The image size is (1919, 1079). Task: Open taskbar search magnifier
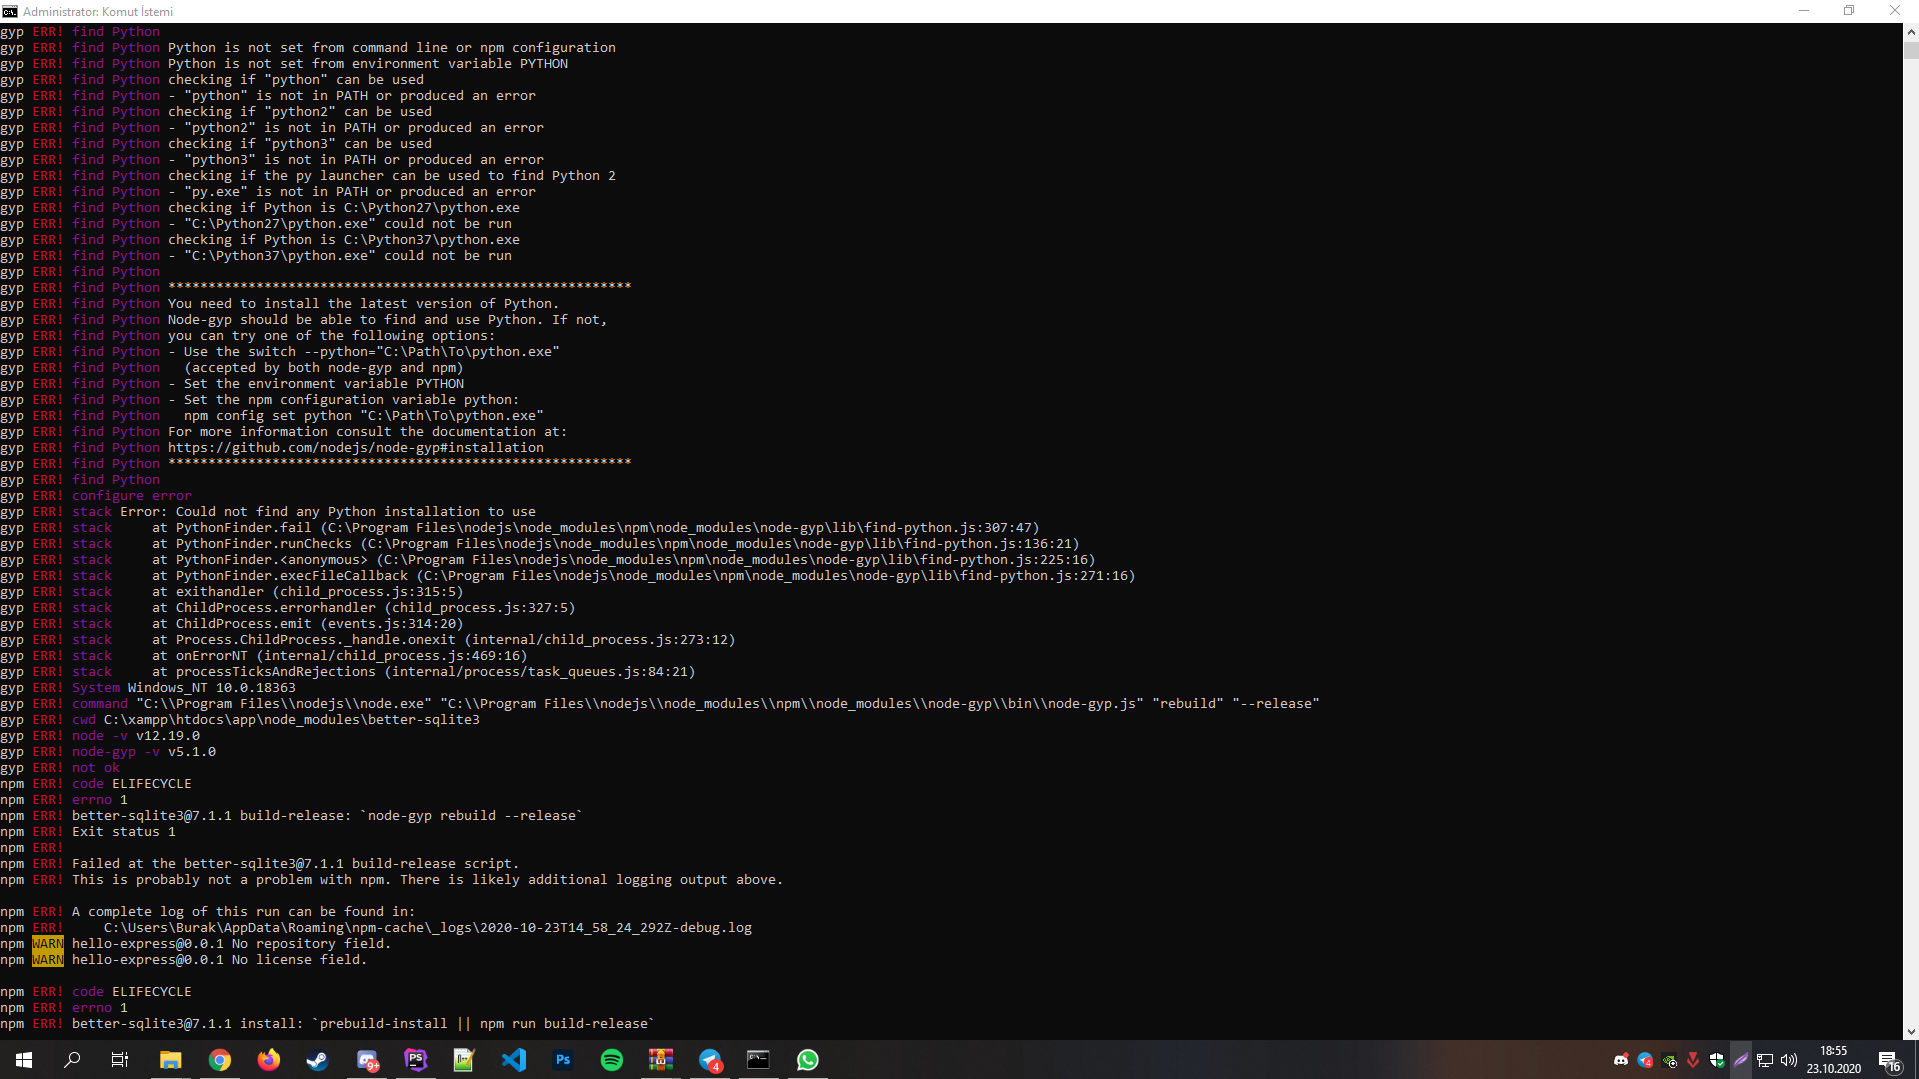(x=72, y=1060)
